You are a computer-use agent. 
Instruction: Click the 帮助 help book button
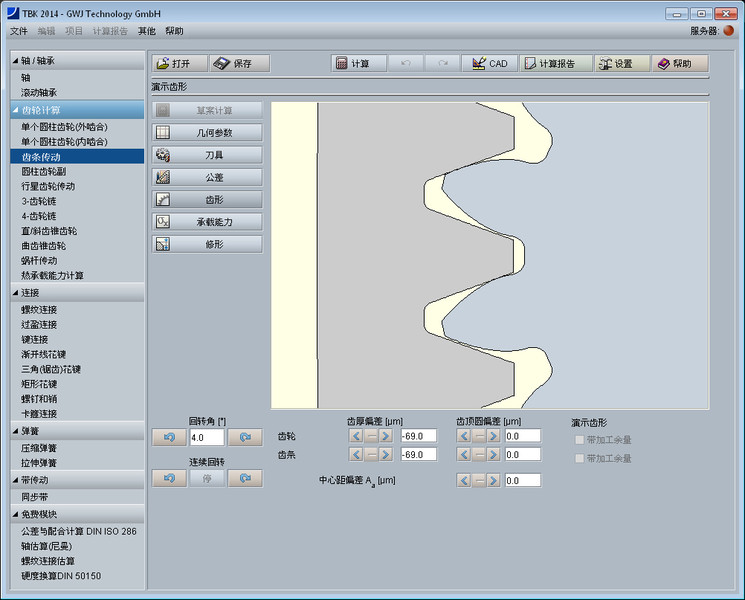coord(680,63)
